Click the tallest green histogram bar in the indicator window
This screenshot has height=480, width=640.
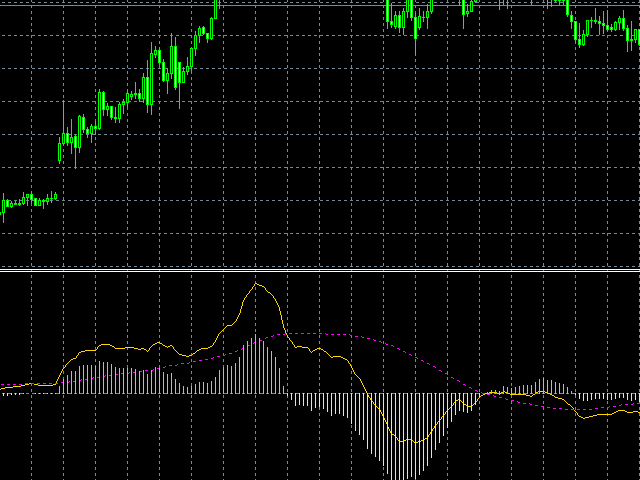[x=256, y=364]
